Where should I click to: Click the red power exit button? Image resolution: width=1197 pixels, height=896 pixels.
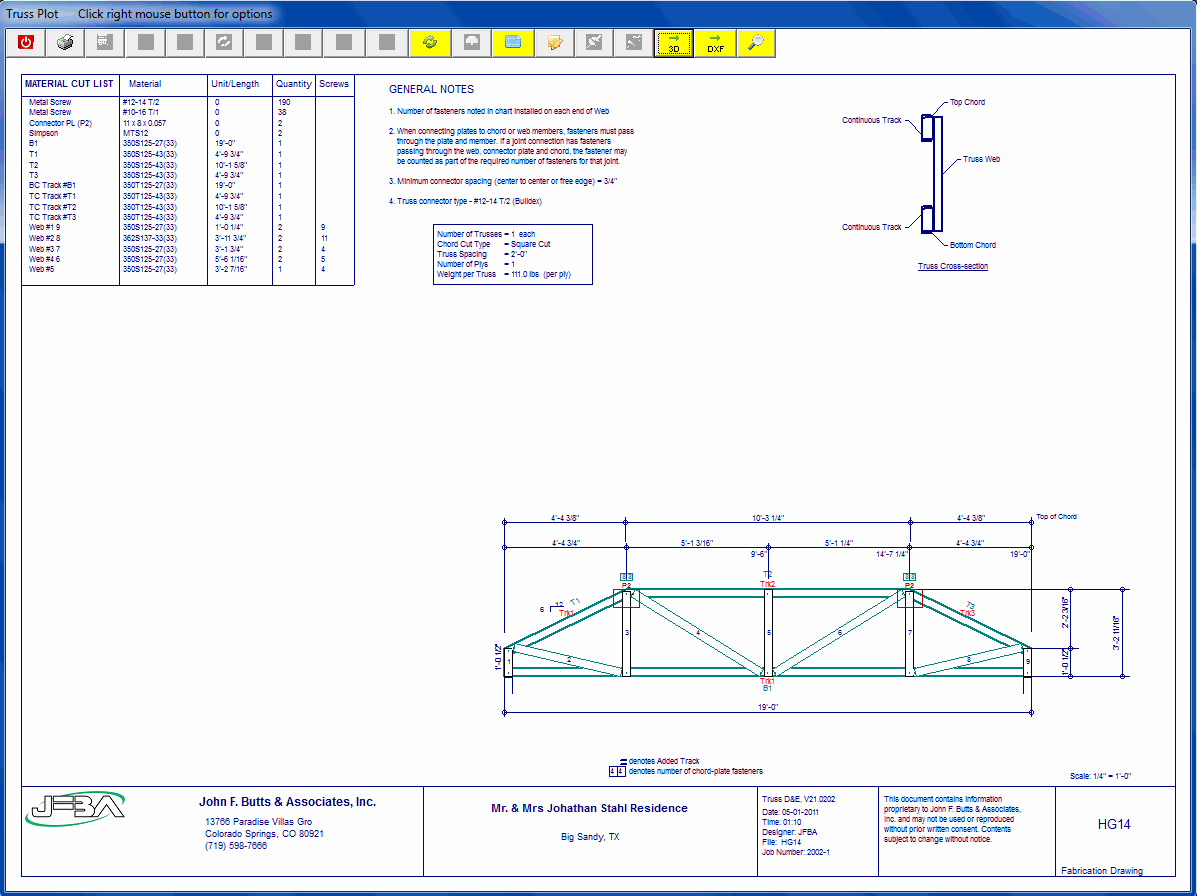pyautogui.click(x=26, y=43)
